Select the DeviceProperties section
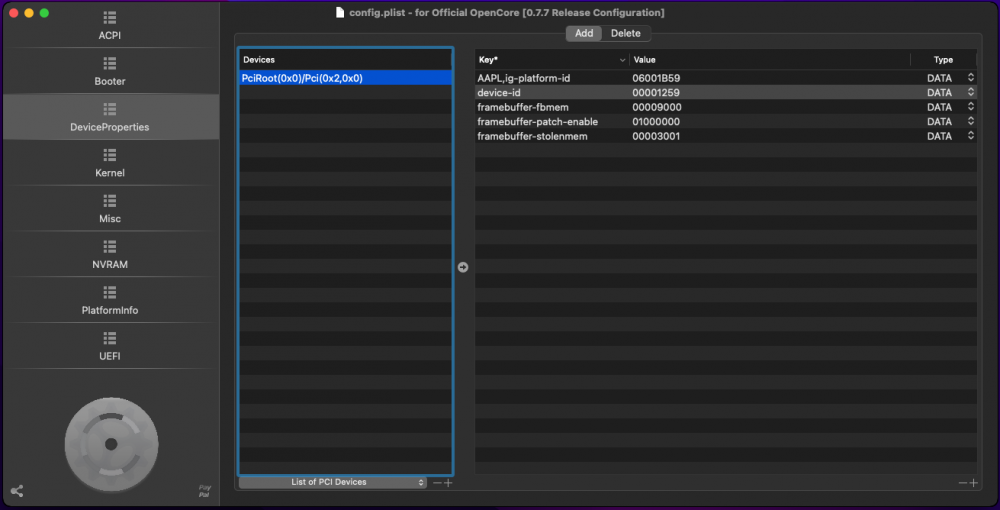 (110, 117)
